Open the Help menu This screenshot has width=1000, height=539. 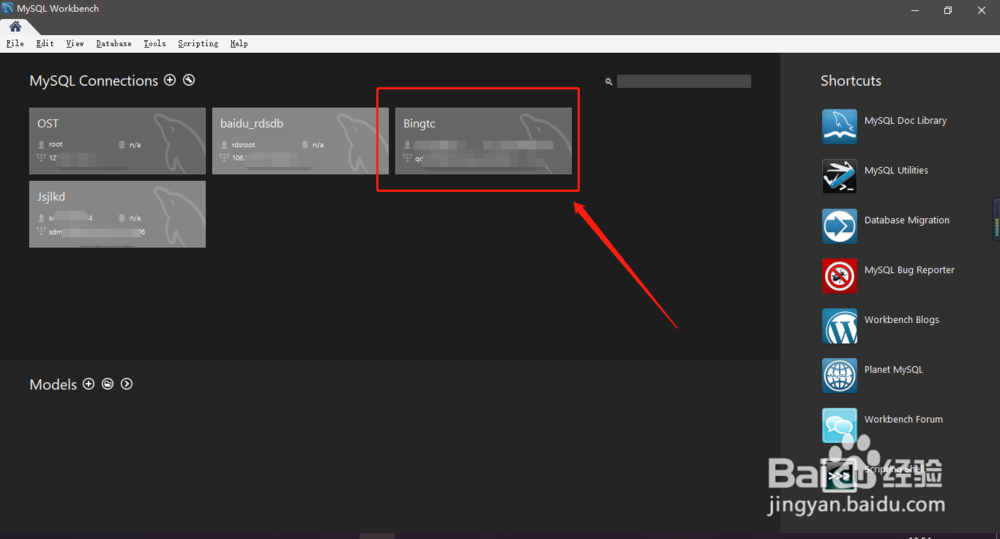(239, 43)
